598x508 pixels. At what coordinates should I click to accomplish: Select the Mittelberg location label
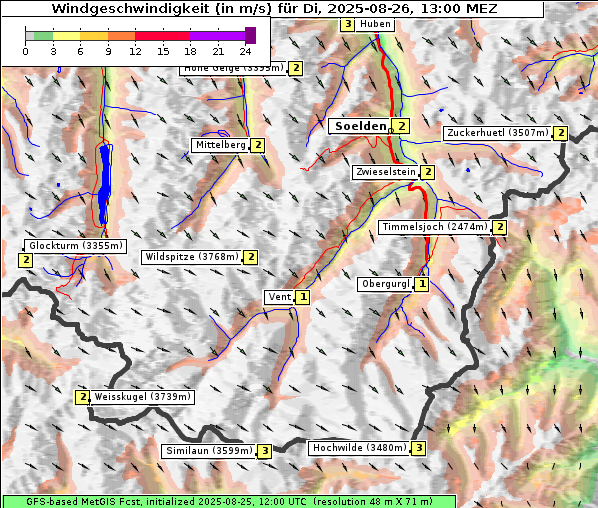coord(220,145)
